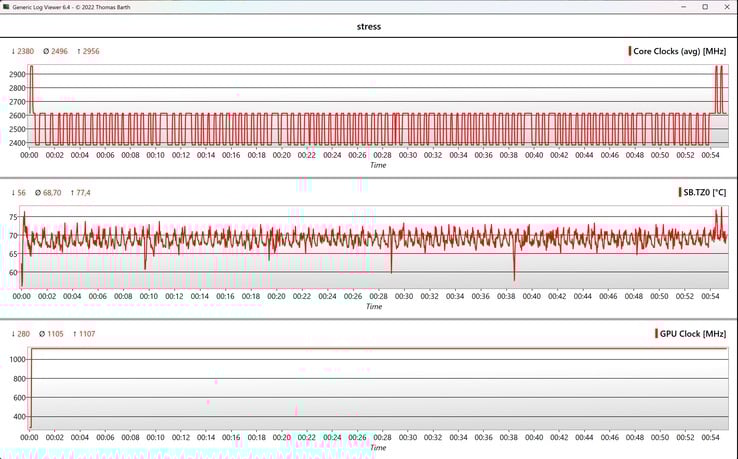Select the GPU Clock maximum value 1107
This screenshot has height=459, width=738.
pos(87,334)
